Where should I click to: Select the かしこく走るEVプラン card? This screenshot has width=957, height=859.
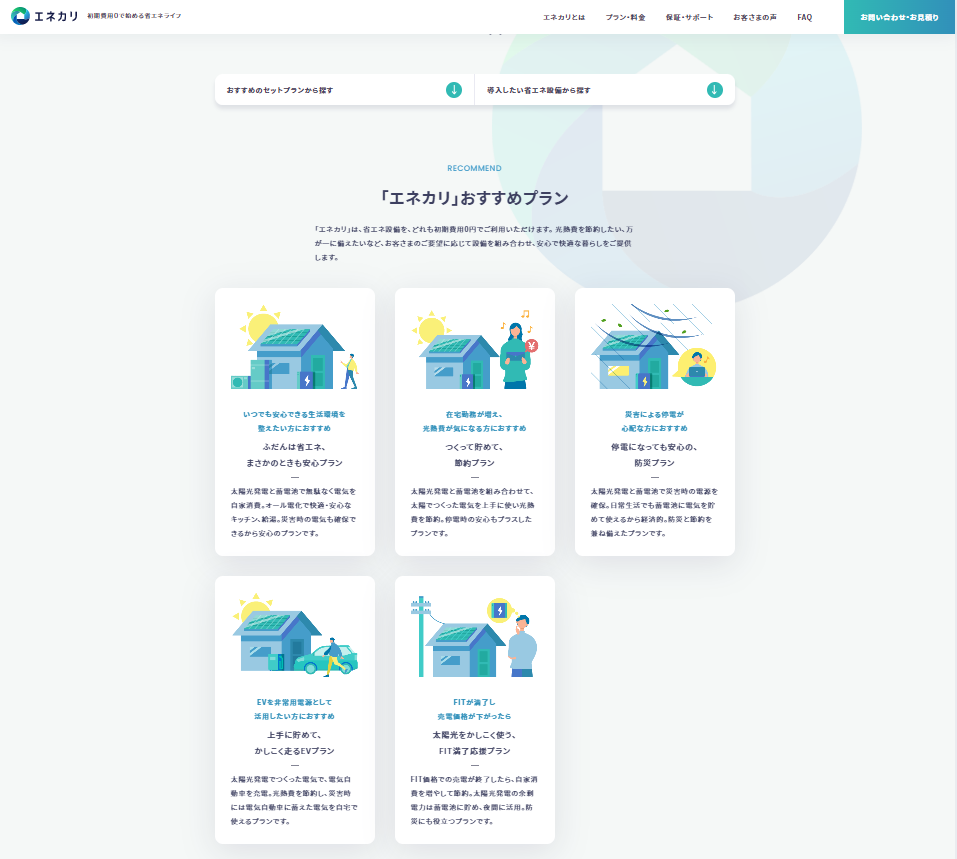294,710
